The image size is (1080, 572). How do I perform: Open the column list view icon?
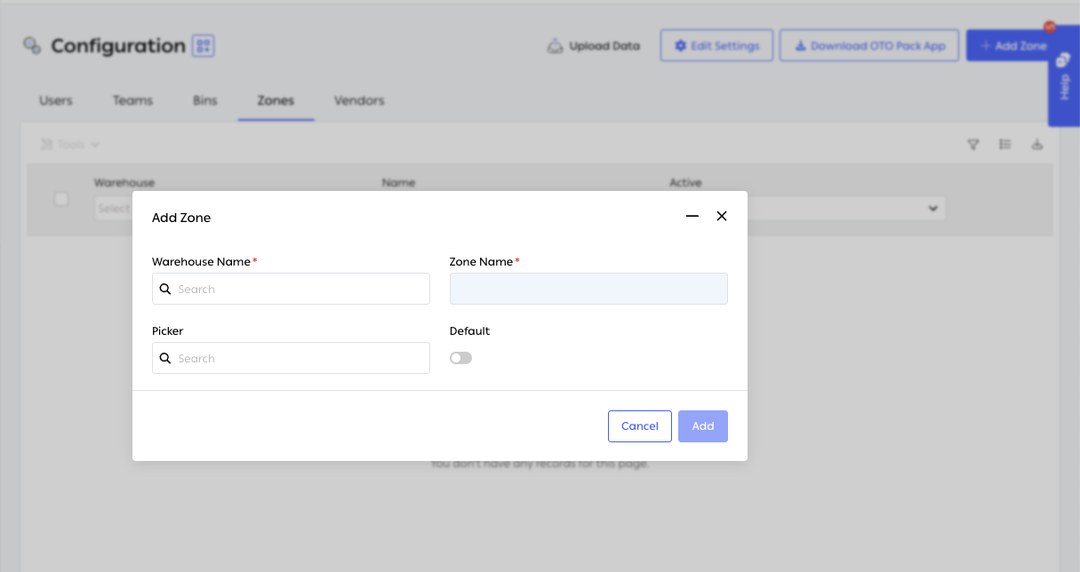pos(1005,144)
